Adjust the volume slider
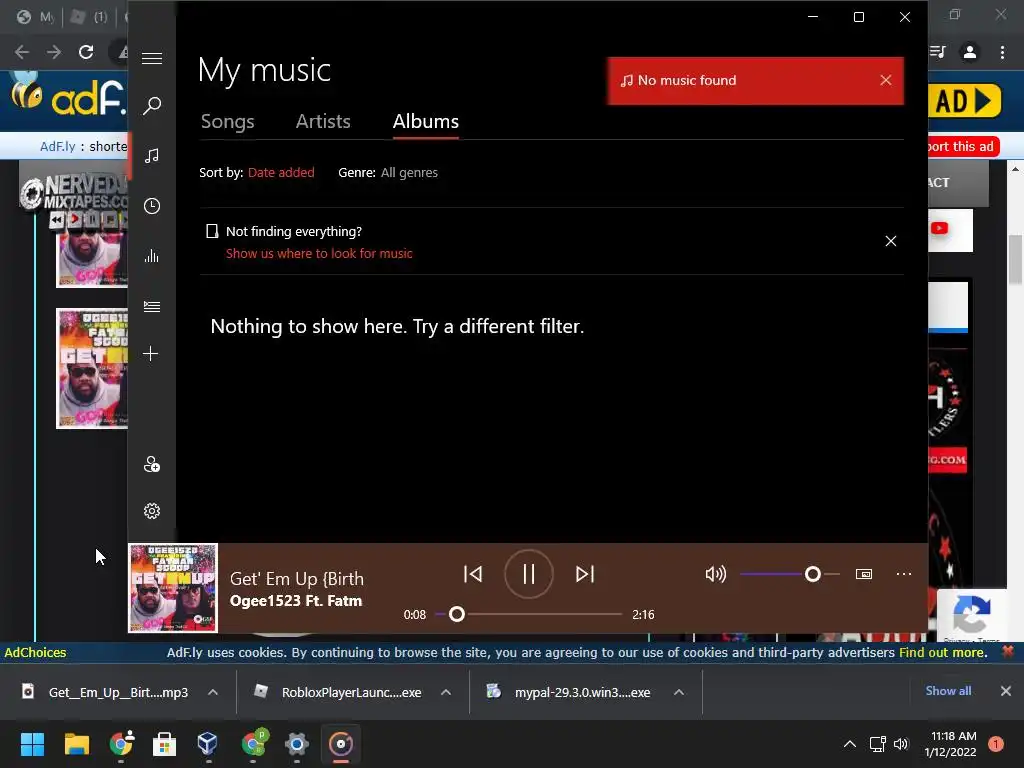Image resolution: width=1024 pixels, height=768 pixels. pyautogui.click(x=790, y=574)
